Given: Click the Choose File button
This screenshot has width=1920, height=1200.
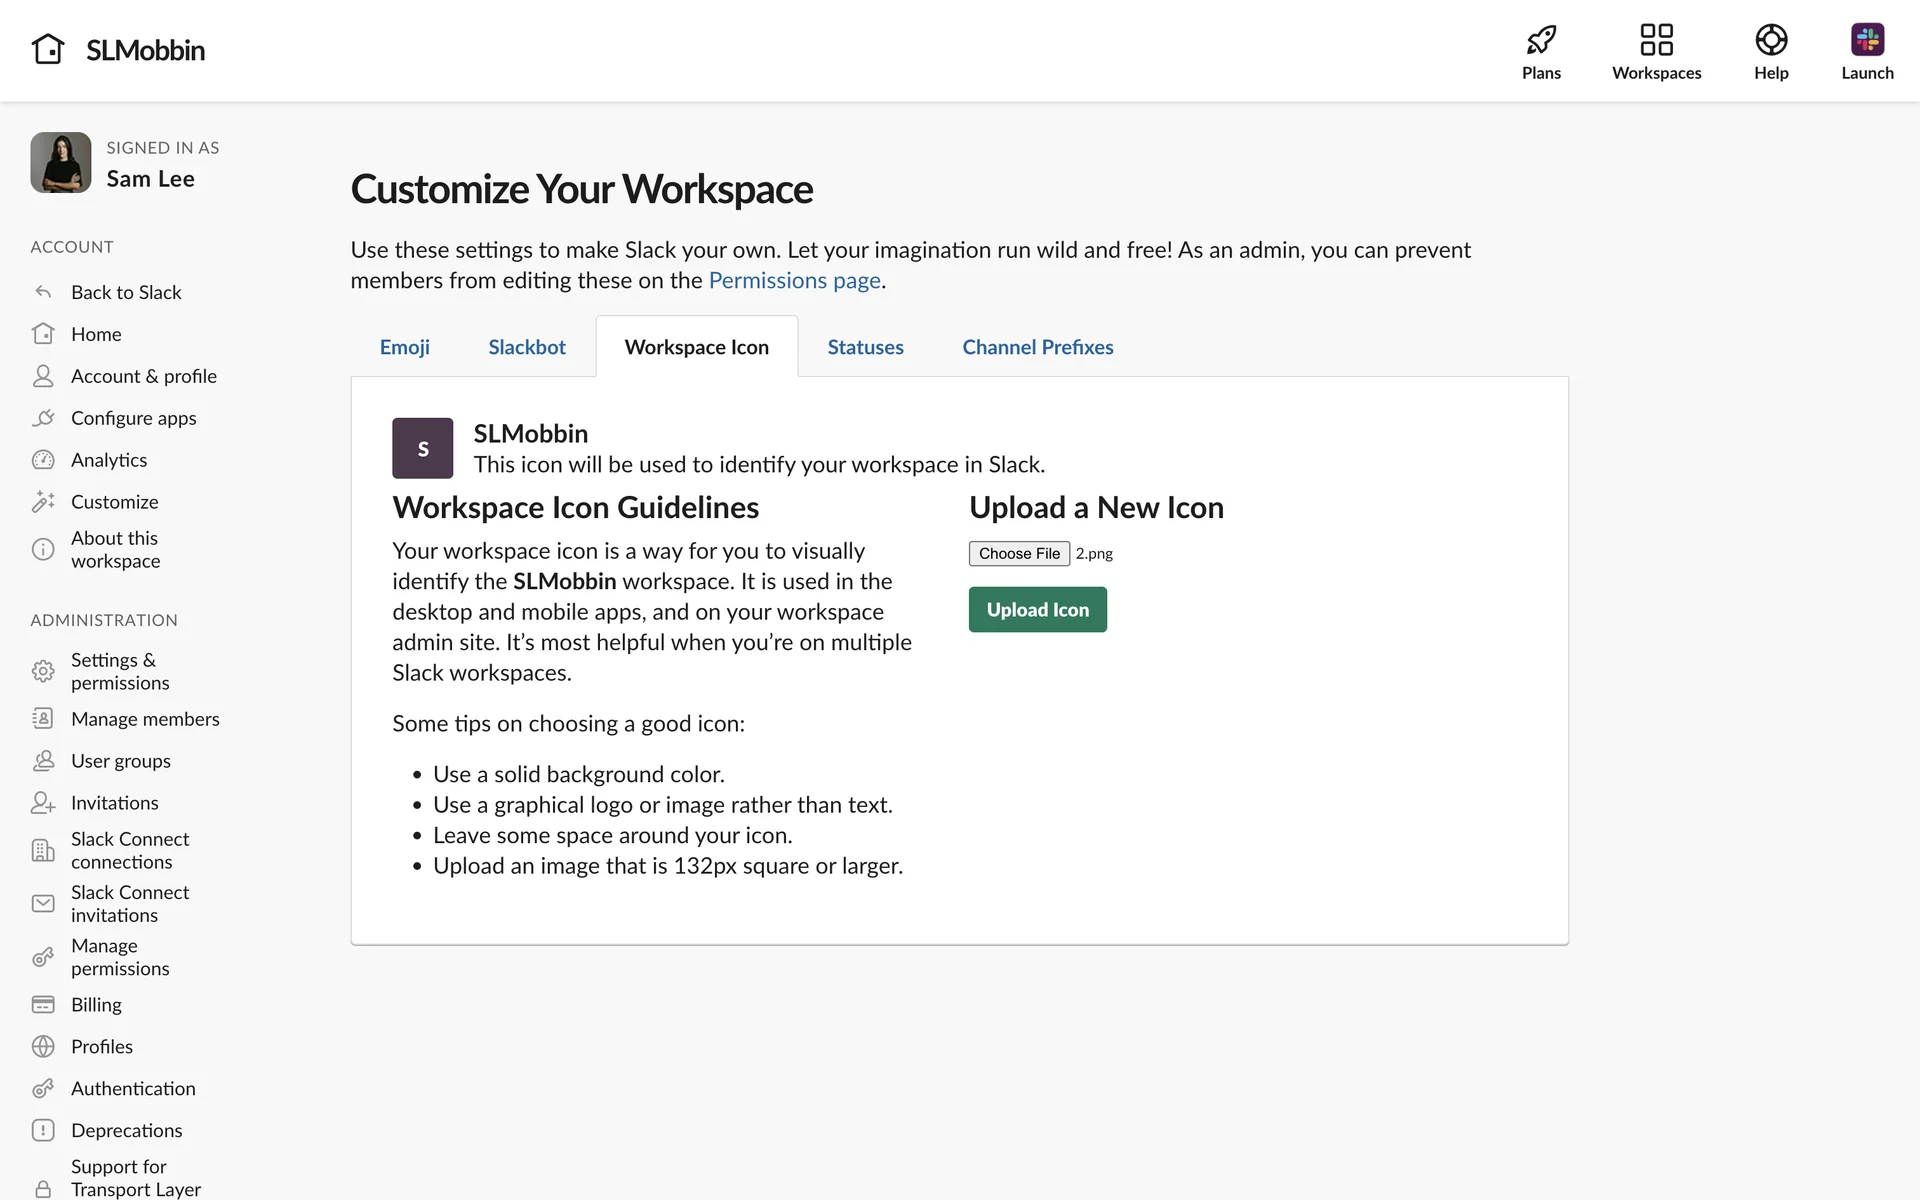Looking at the screenshot, I should coord(1018,553).
